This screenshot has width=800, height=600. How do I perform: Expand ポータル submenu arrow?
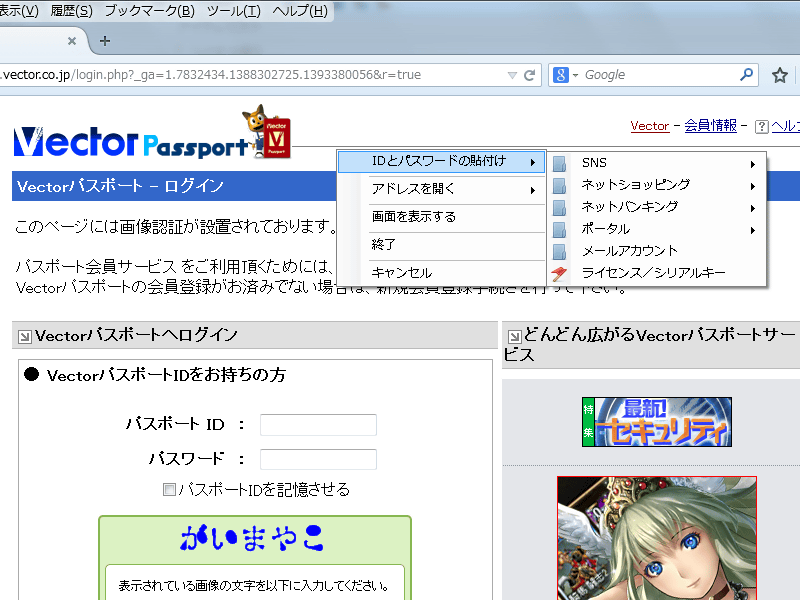click(x=753, y=231)
